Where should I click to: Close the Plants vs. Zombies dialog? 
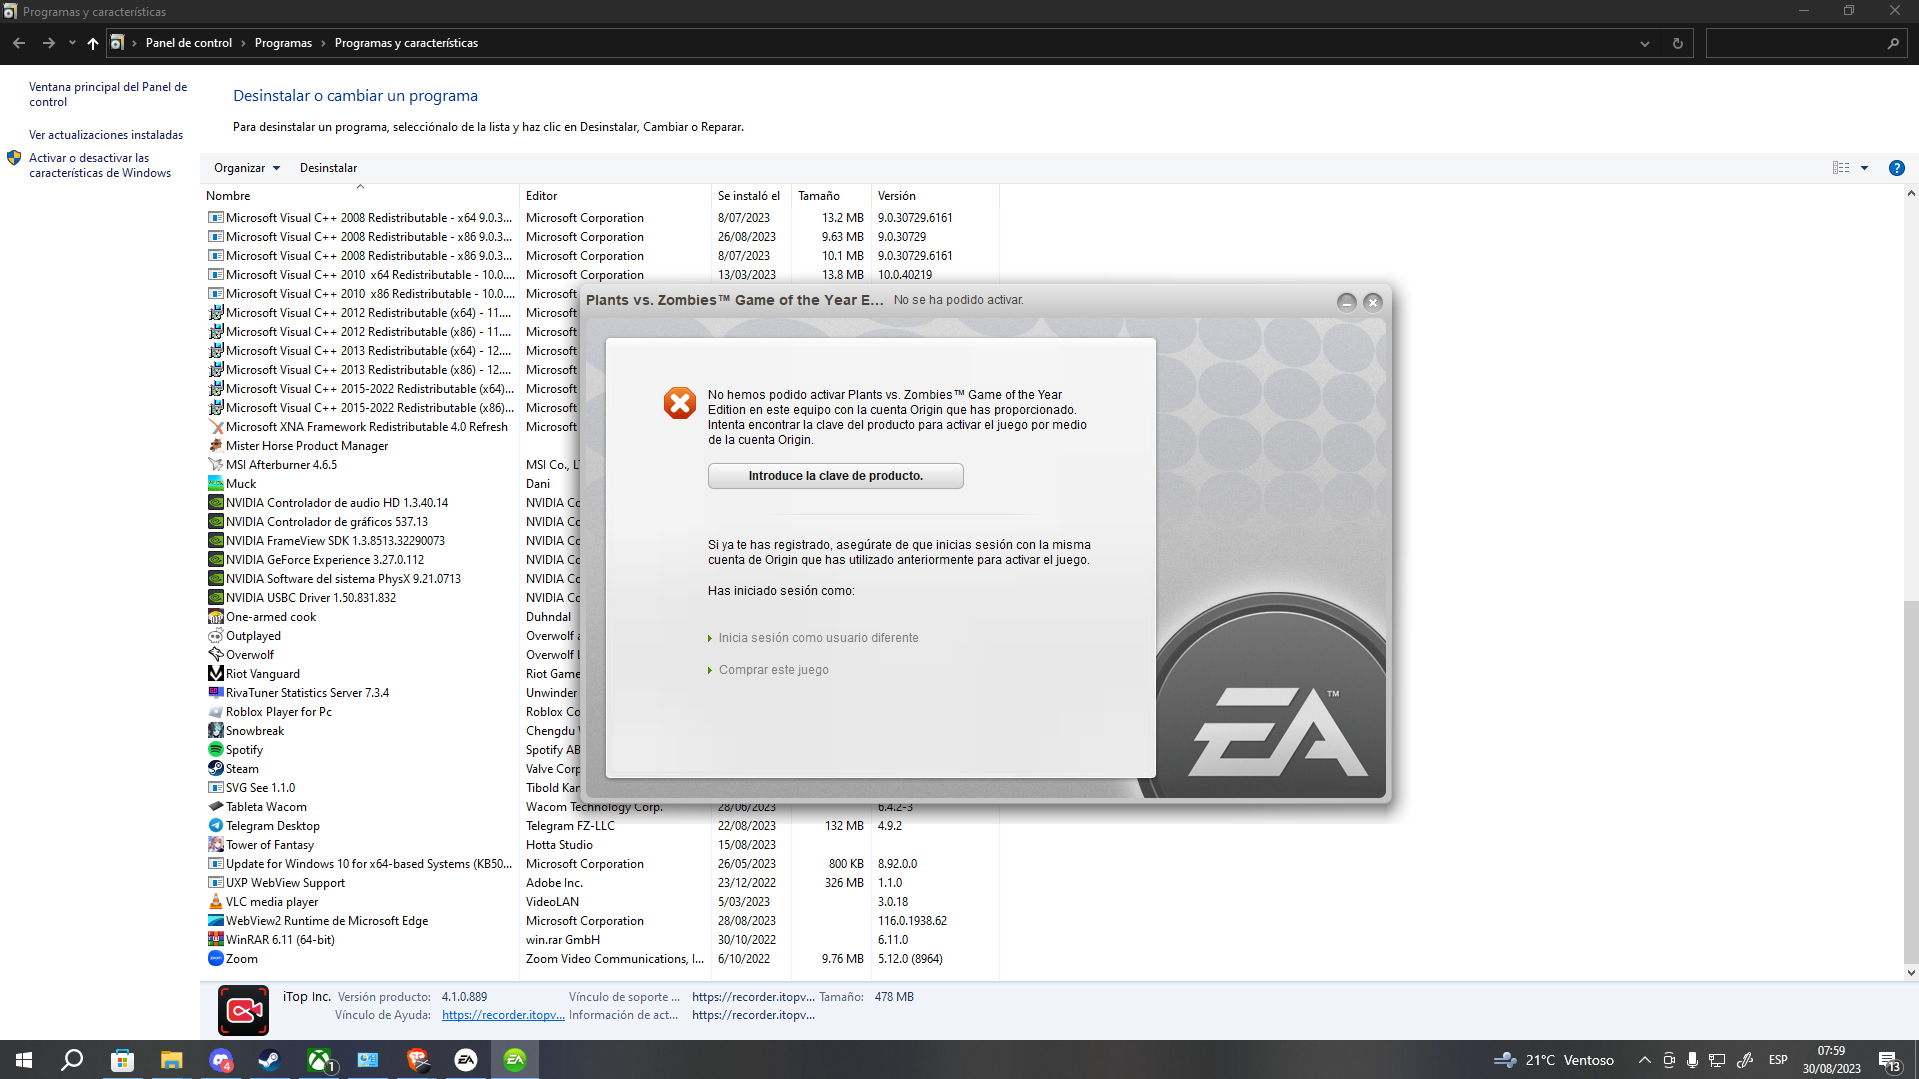pos(1373,302)
